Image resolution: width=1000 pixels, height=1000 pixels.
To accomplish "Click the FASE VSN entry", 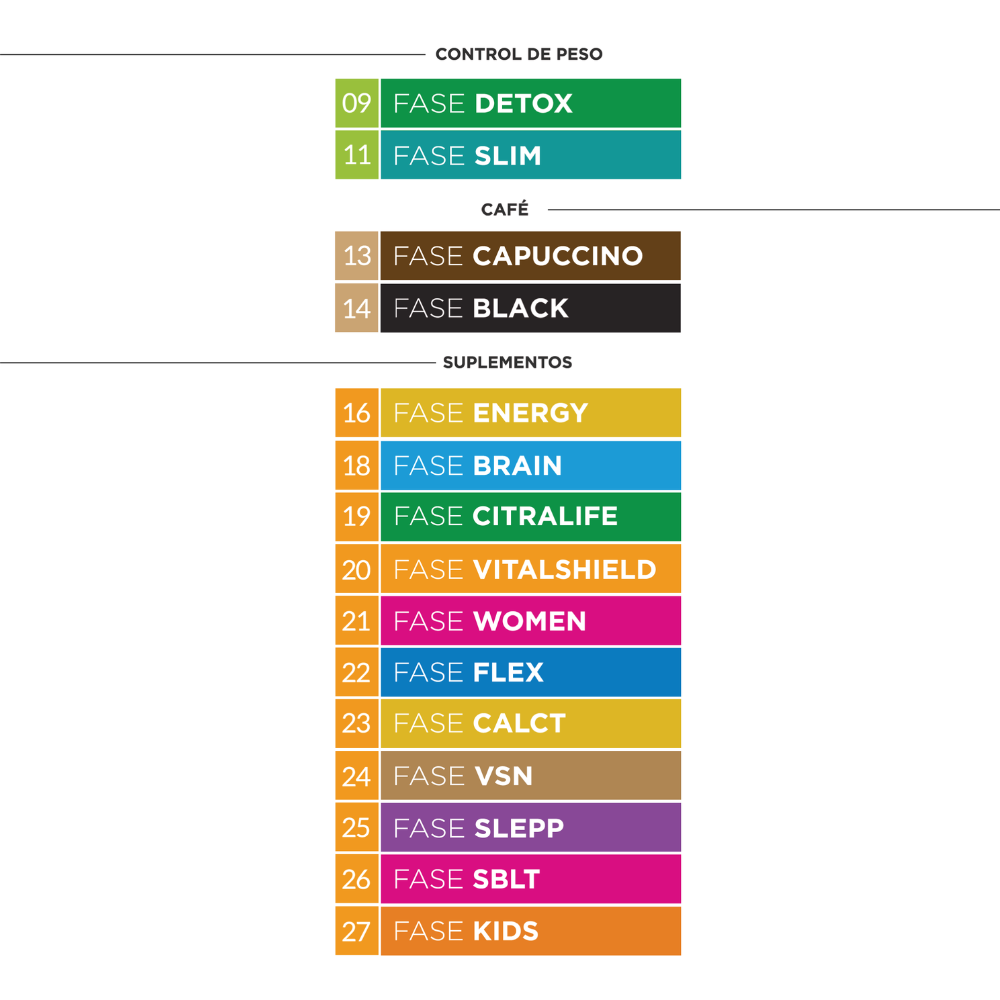I will [530, 776].
